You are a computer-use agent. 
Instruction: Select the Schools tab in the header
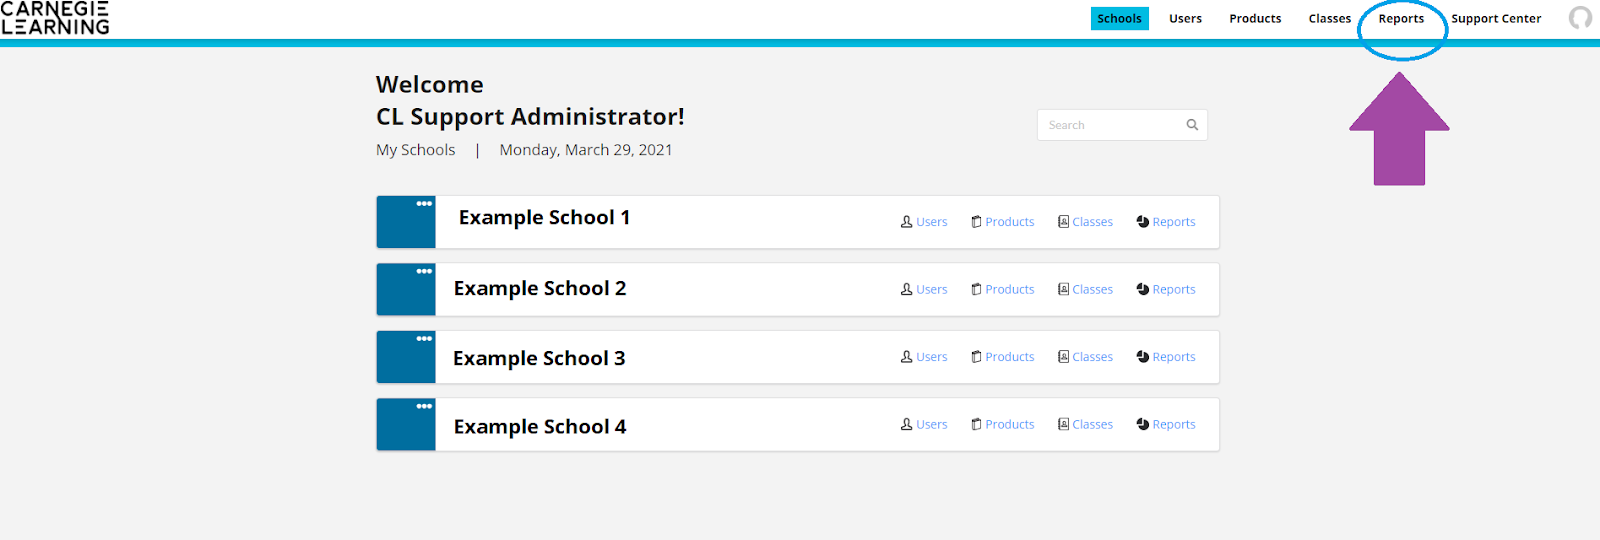(1119, 19)
